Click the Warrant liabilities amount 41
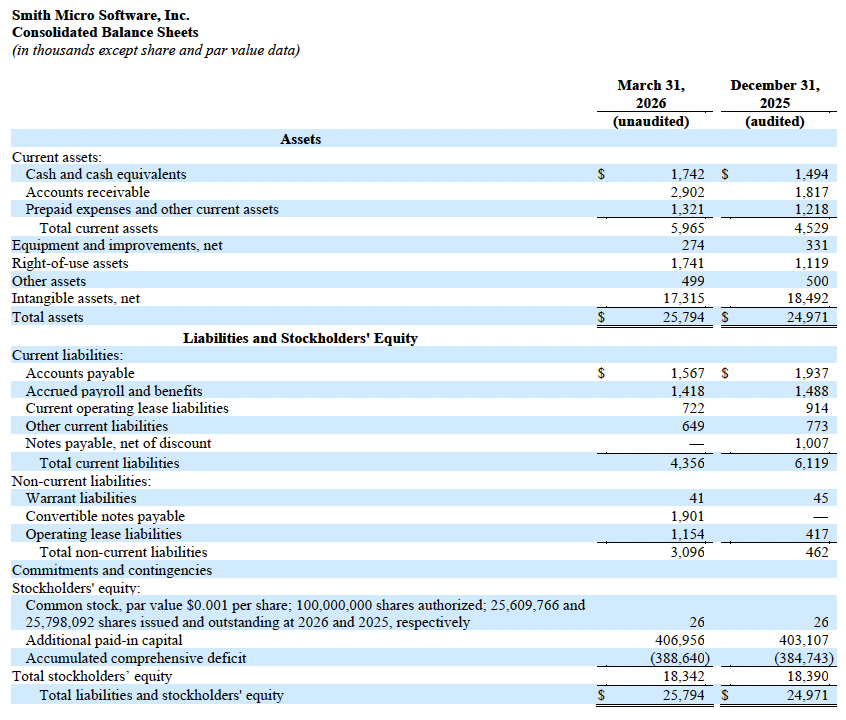 click(697, 497)
